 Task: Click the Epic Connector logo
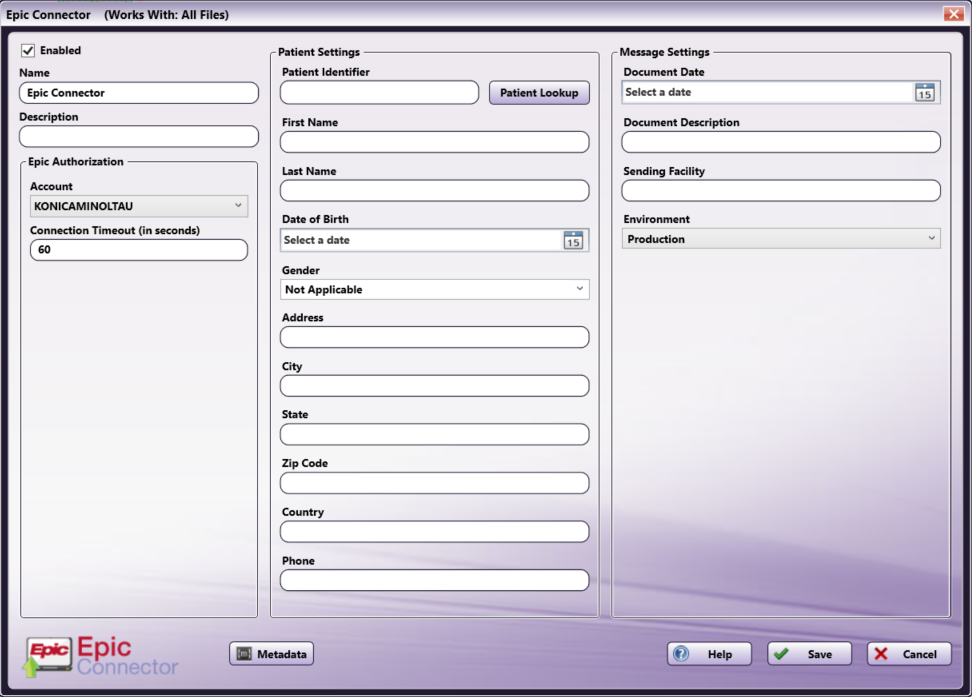[102, 657]
